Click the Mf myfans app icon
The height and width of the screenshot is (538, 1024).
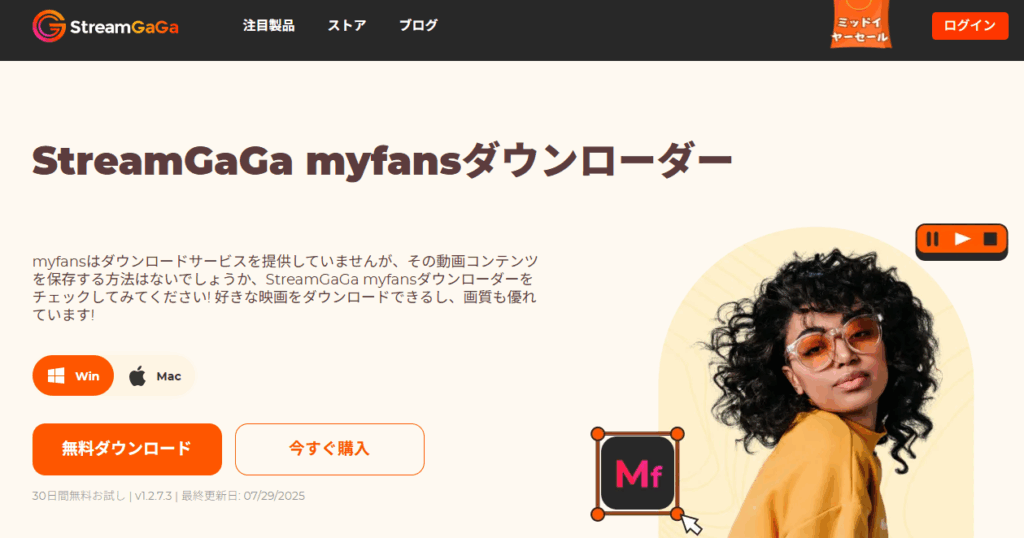637,473
